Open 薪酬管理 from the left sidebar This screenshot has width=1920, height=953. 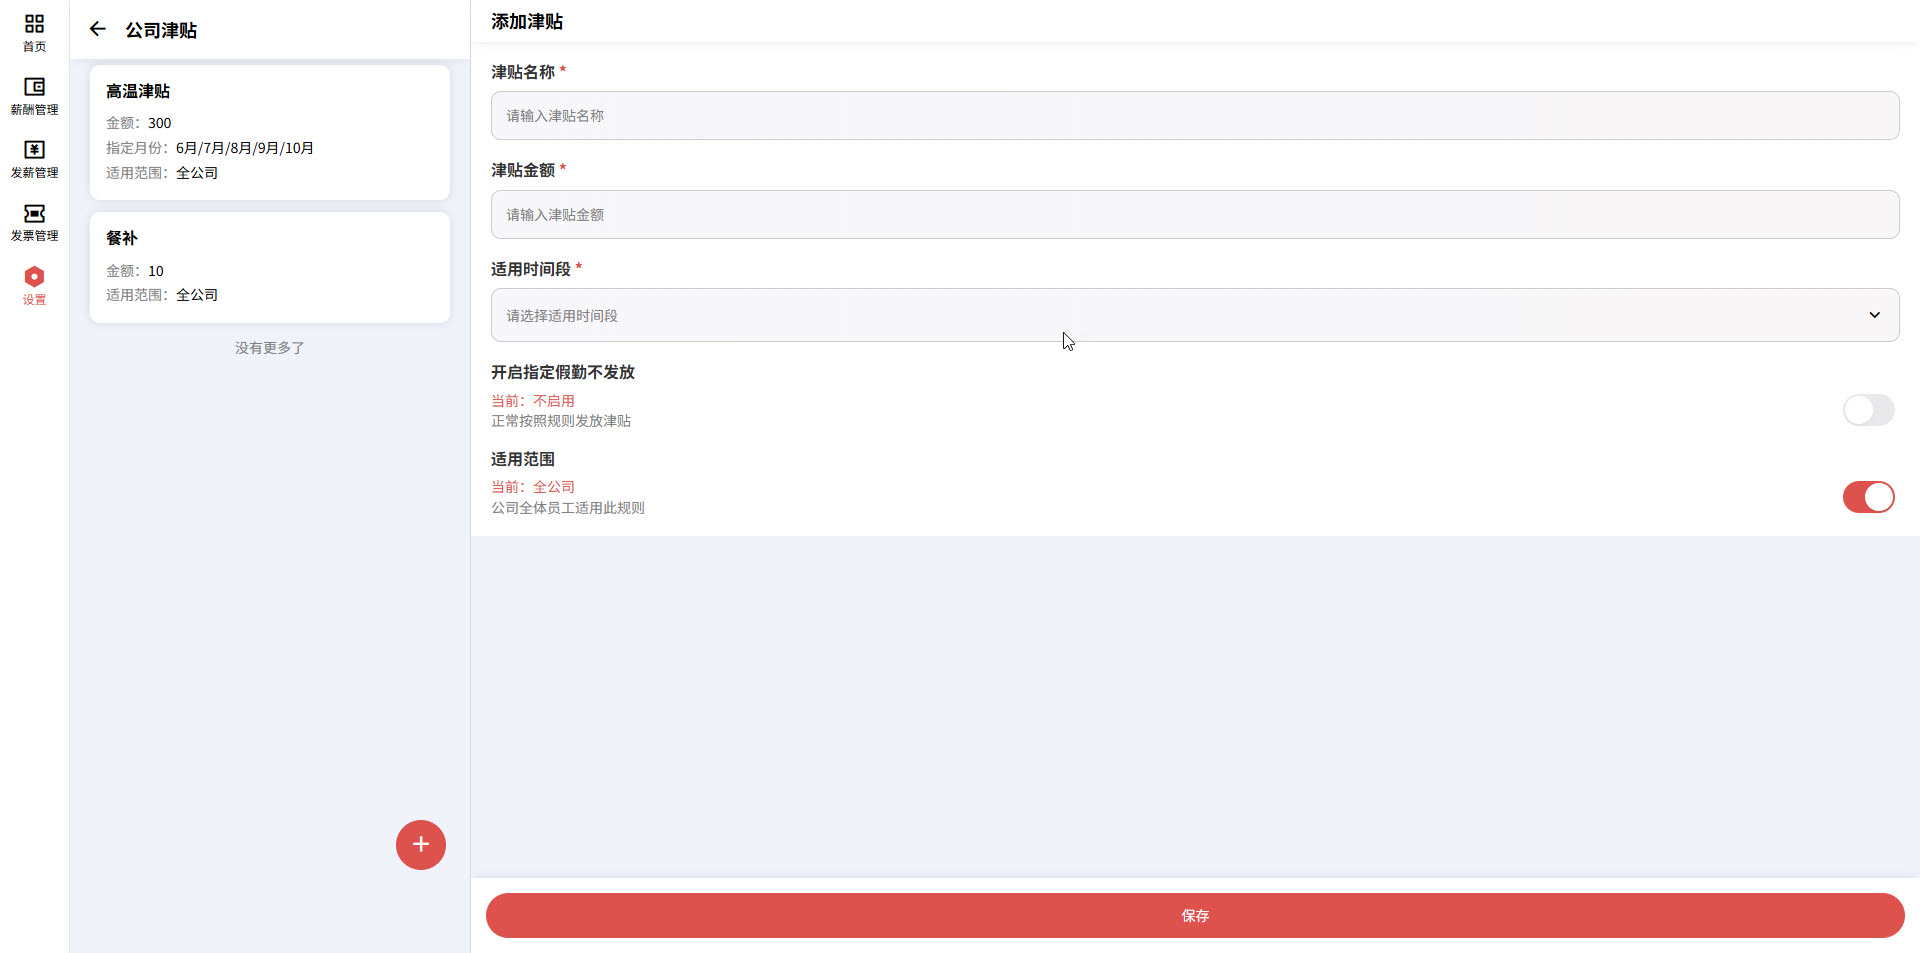[34, 96]
